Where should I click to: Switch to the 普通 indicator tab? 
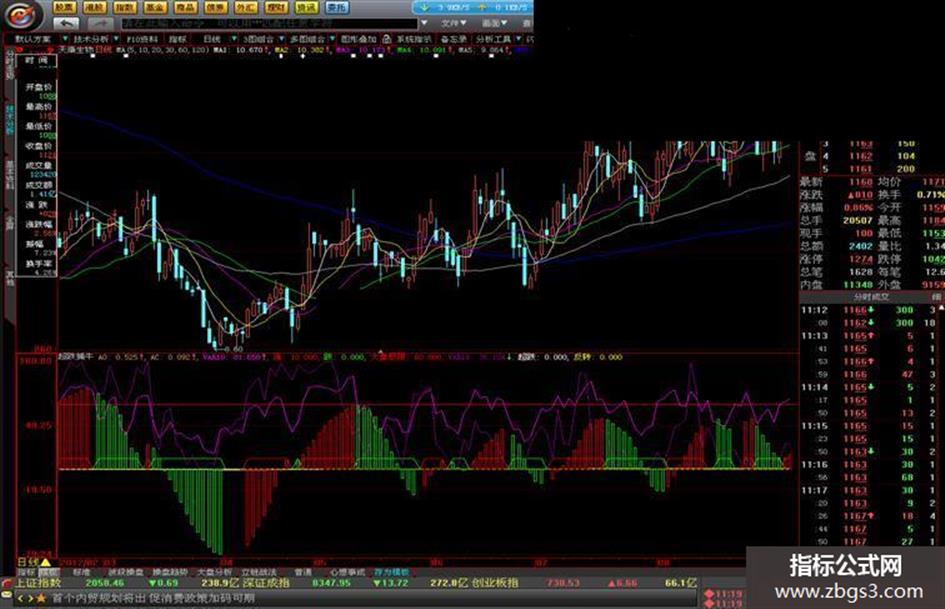[x=303, y=572]
